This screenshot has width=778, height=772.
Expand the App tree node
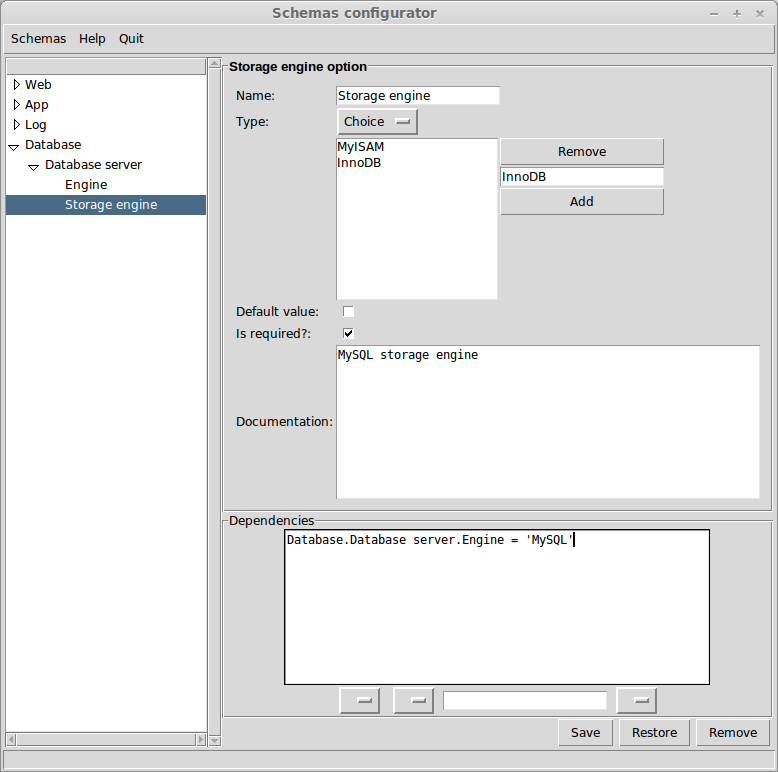coord(16,105)
